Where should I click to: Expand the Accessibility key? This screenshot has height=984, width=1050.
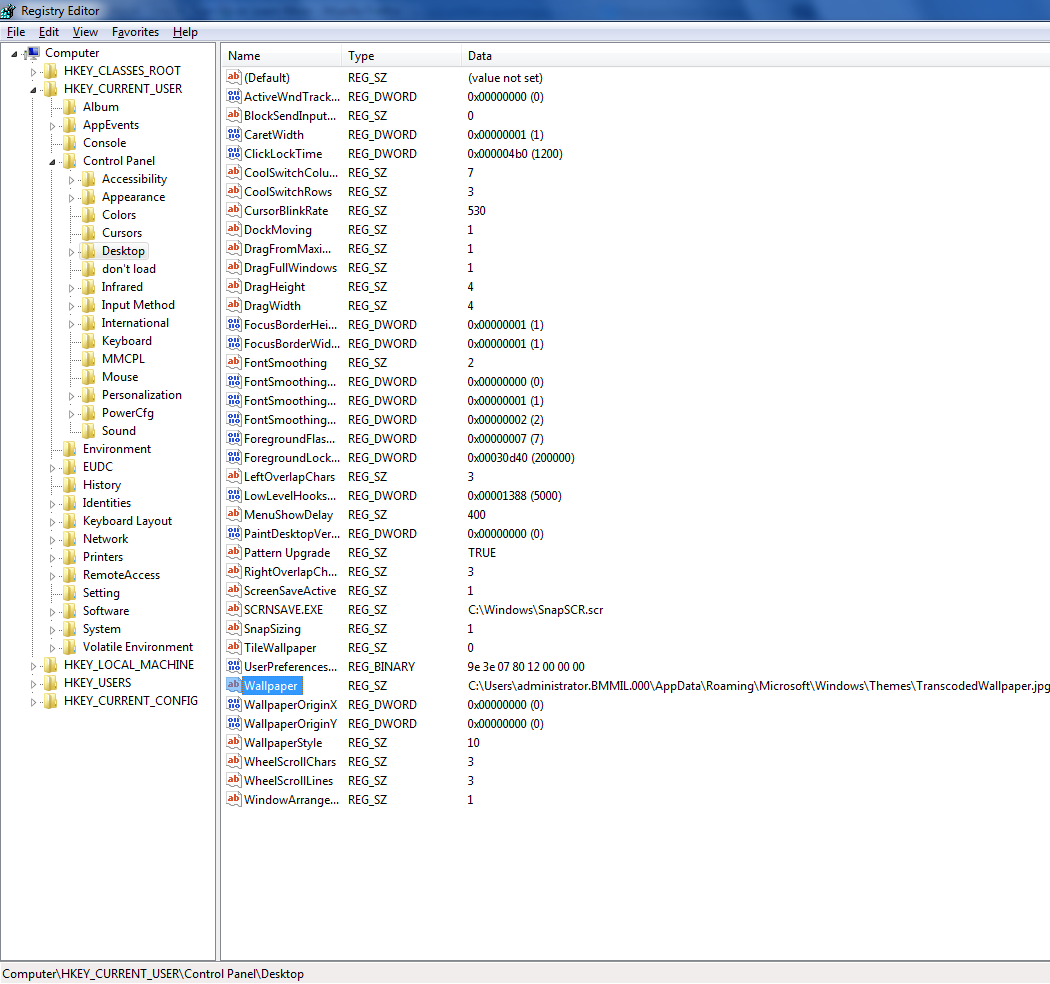(x=71, y=180)
